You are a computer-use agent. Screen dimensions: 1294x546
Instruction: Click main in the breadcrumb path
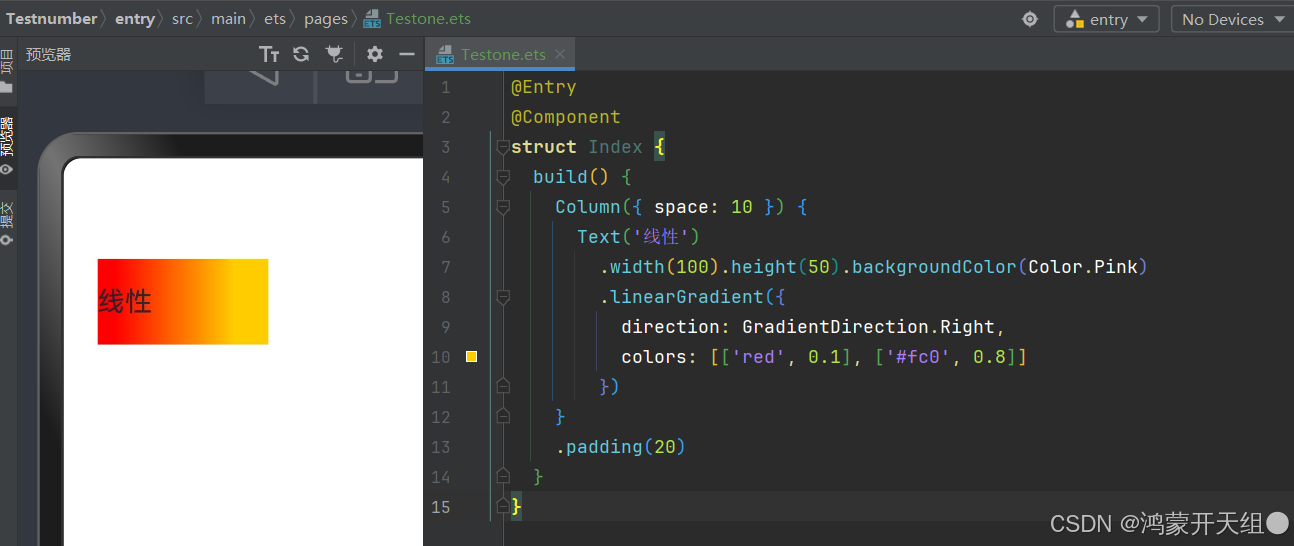click(x=228, y=19)
